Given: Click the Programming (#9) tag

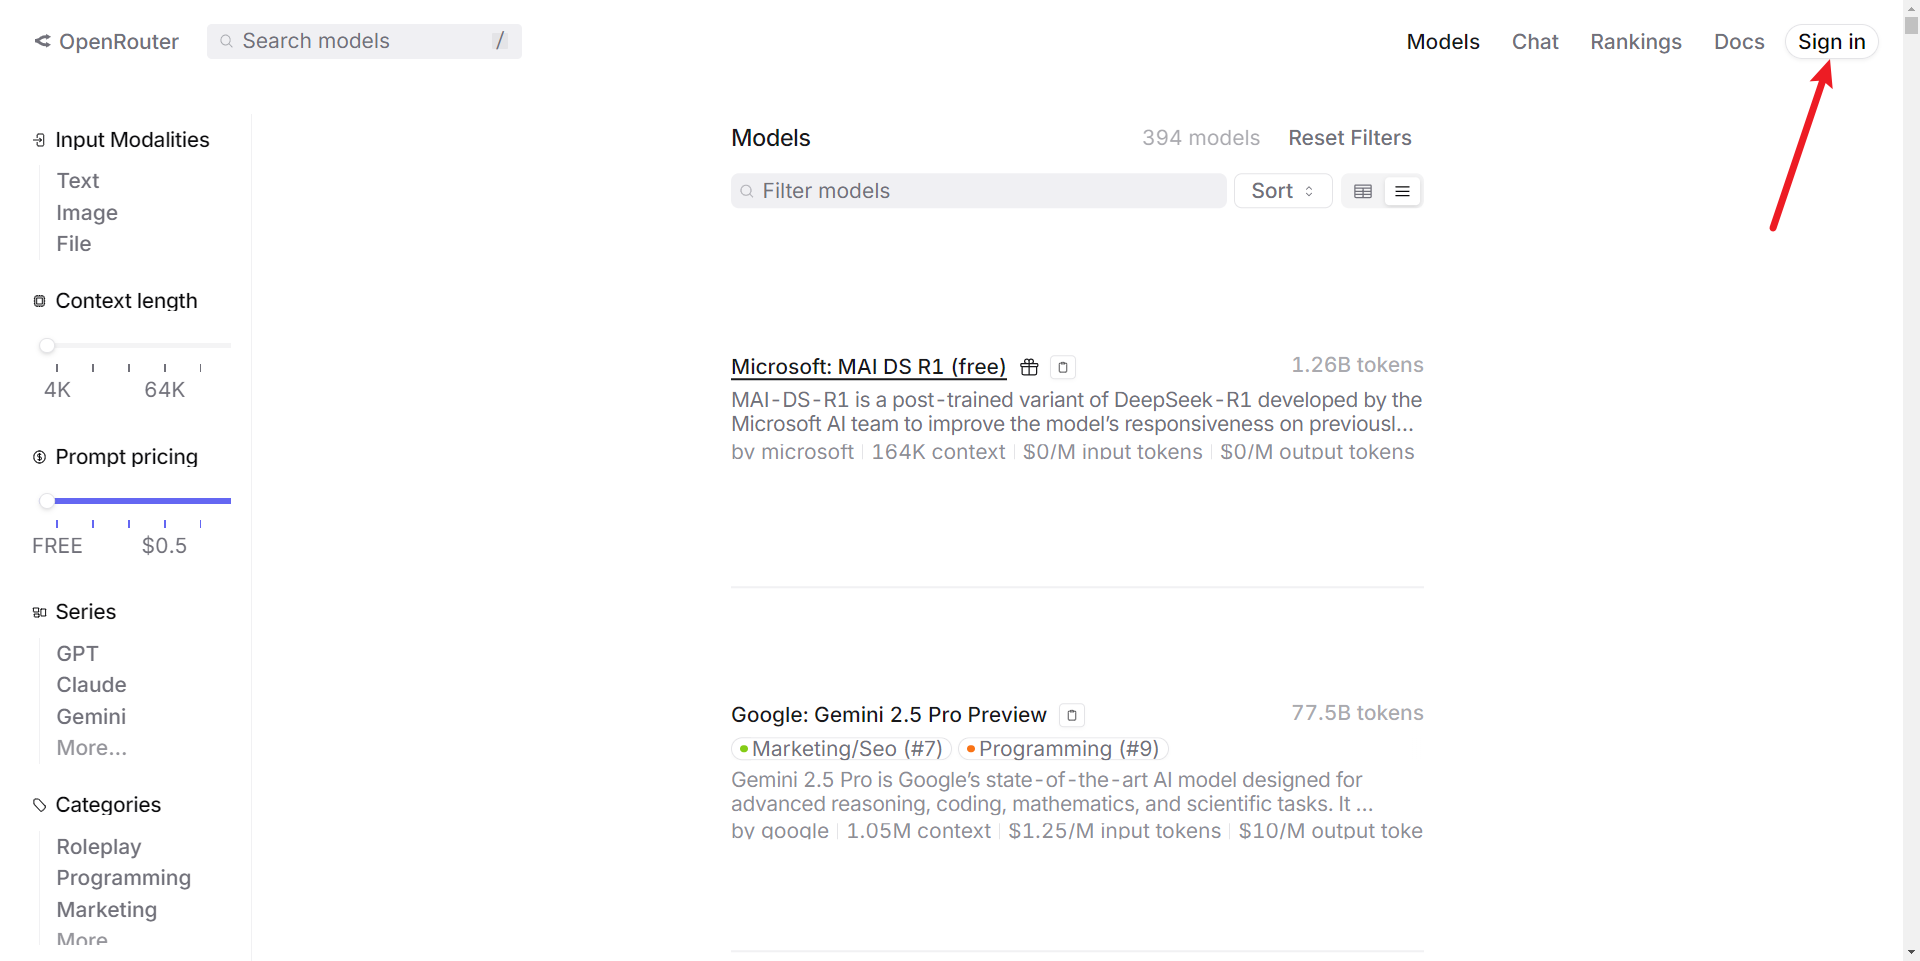Looking at the screenshot, I should point(1063,749).
